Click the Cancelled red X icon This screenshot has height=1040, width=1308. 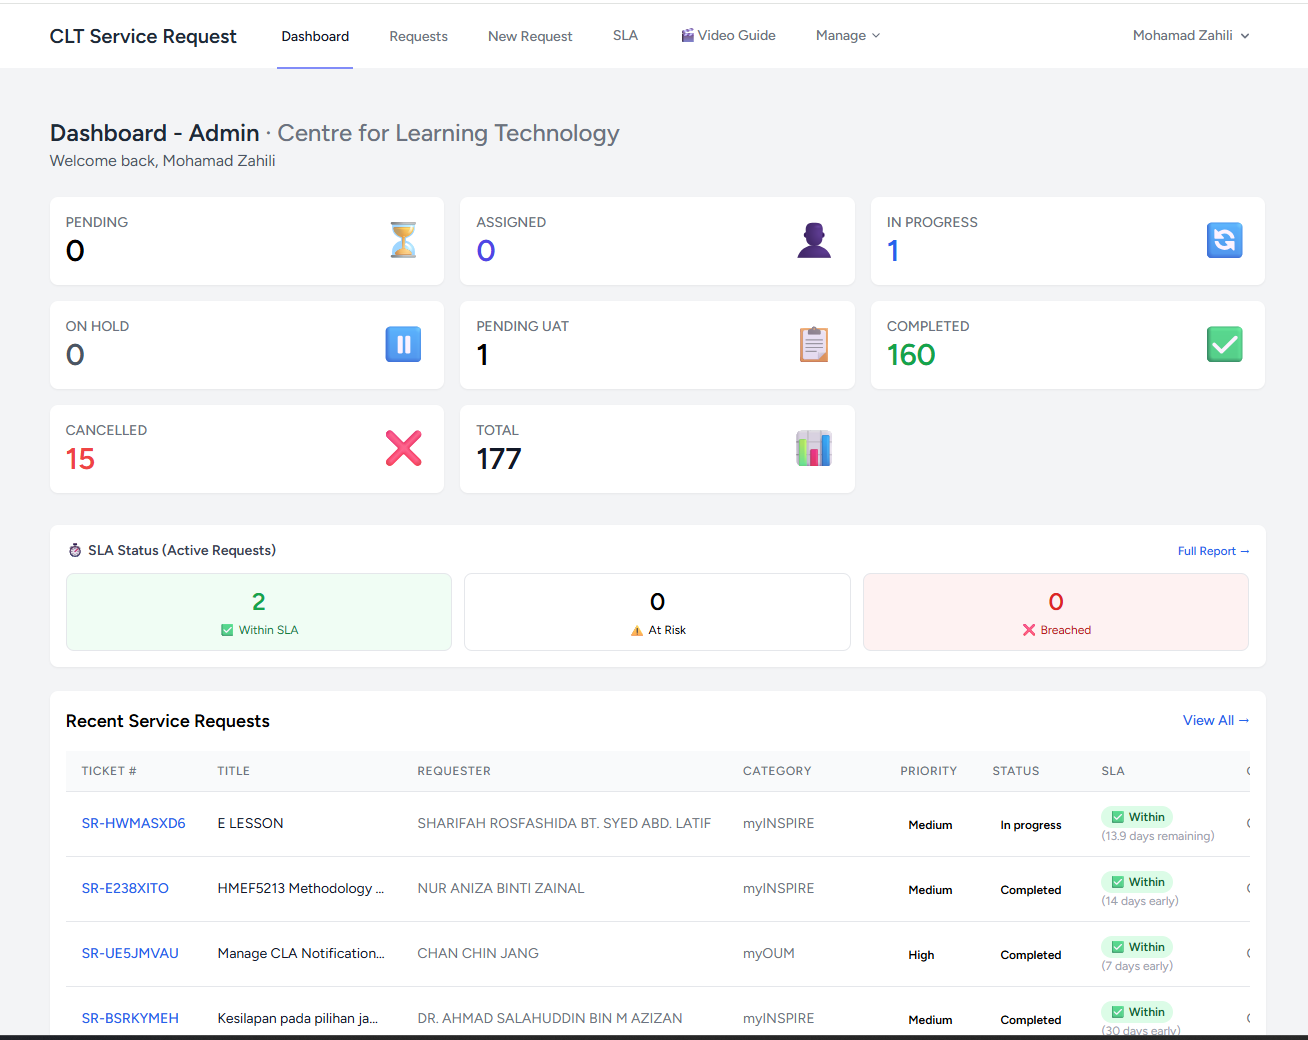point(403,448)
